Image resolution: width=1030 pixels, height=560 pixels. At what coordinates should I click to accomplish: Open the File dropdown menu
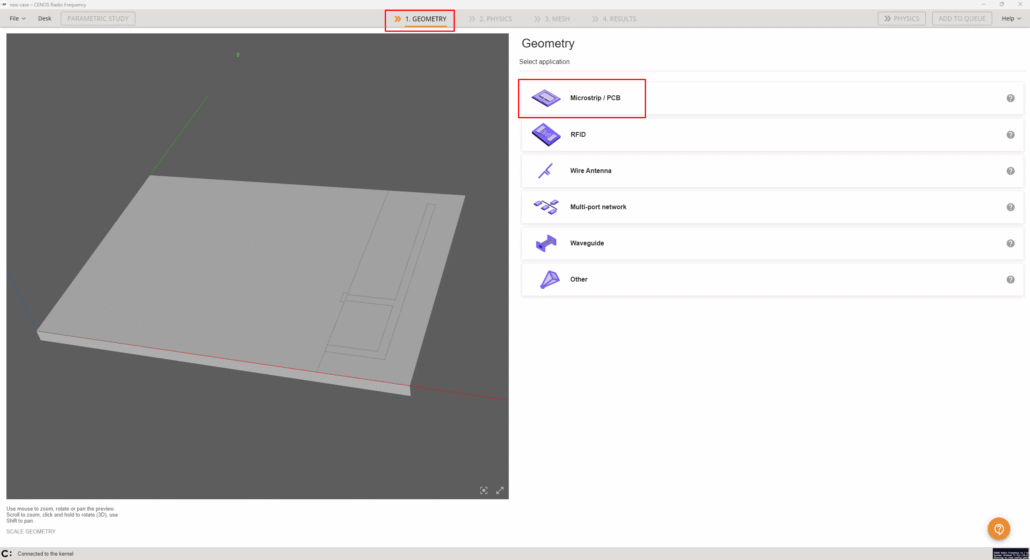[17, 19]
